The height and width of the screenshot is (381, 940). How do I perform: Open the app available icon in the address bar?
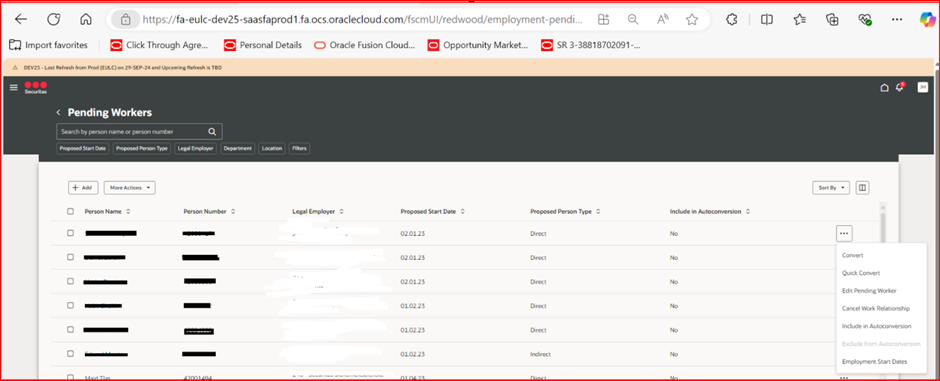[x=604, y=20]
